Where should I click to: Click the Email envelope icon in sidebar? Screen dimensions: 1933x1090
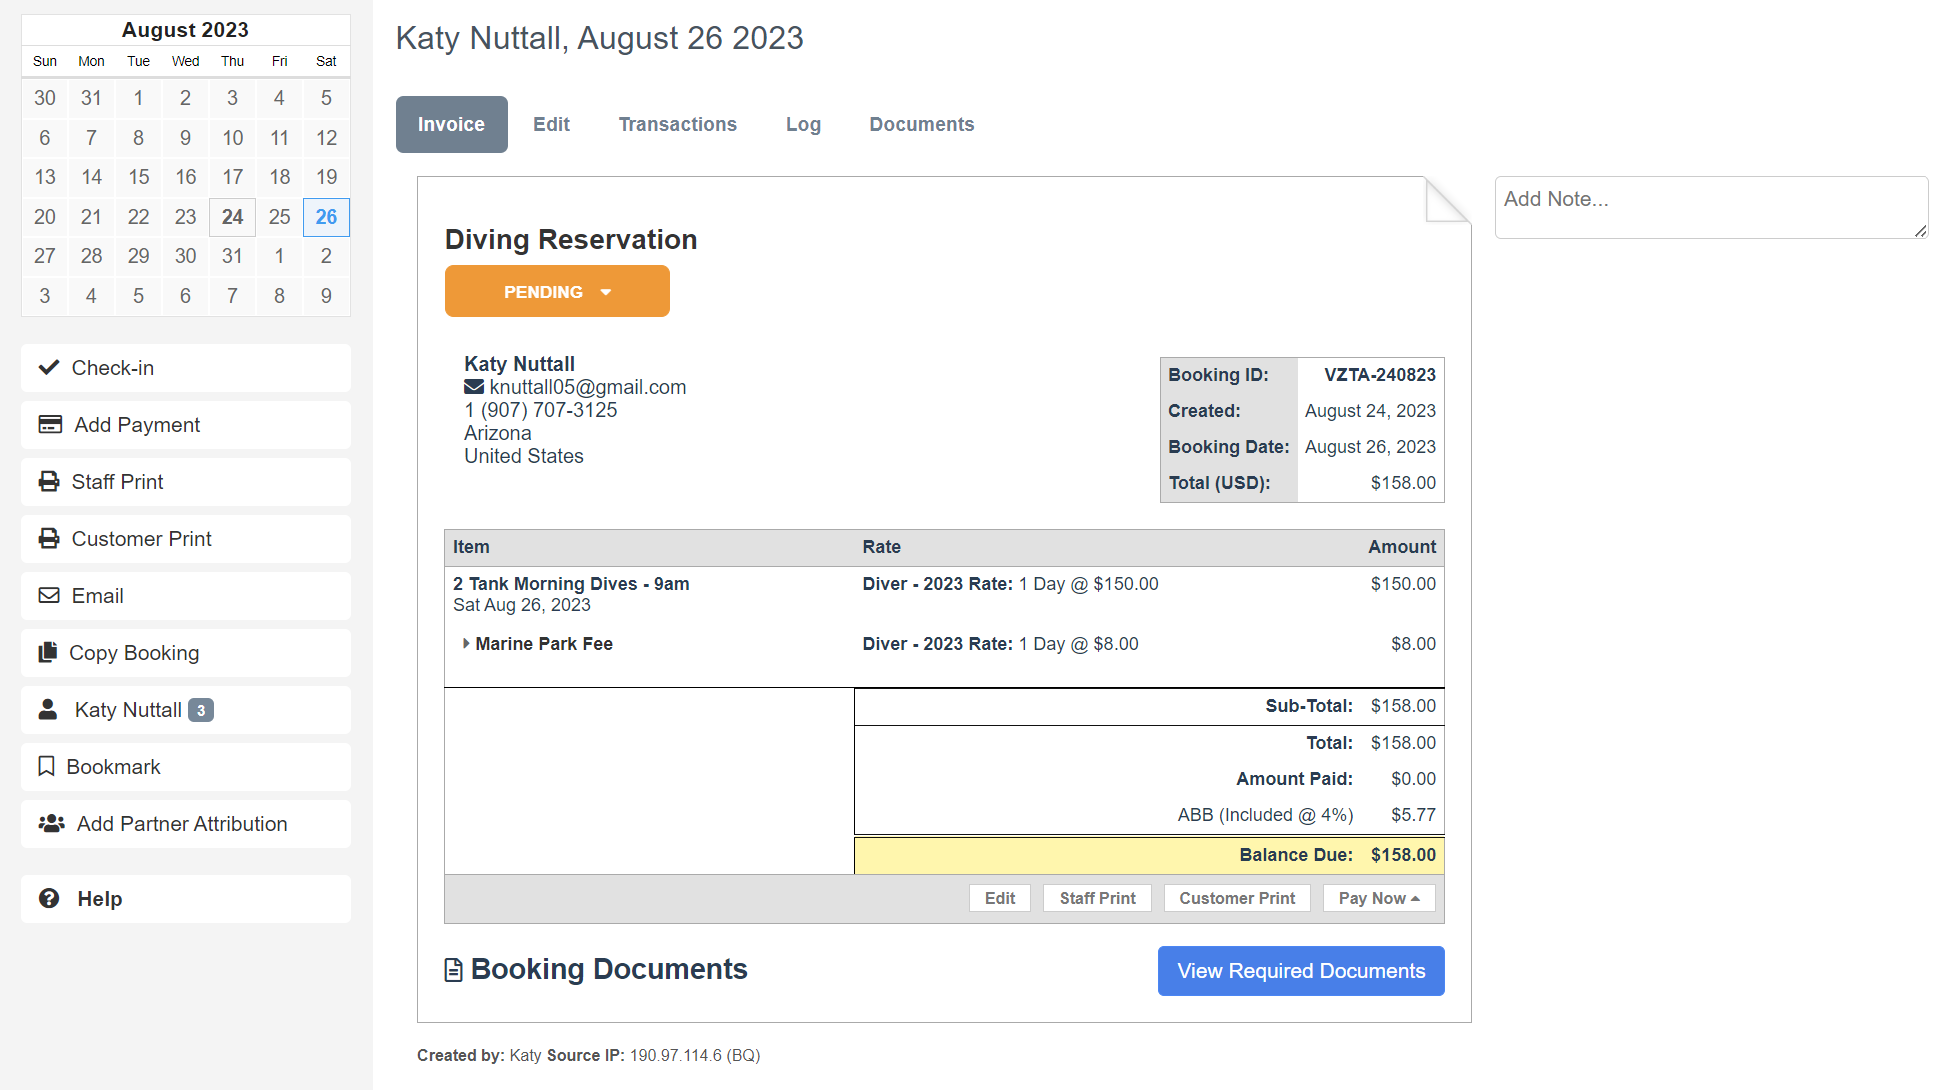coord(49,595)
